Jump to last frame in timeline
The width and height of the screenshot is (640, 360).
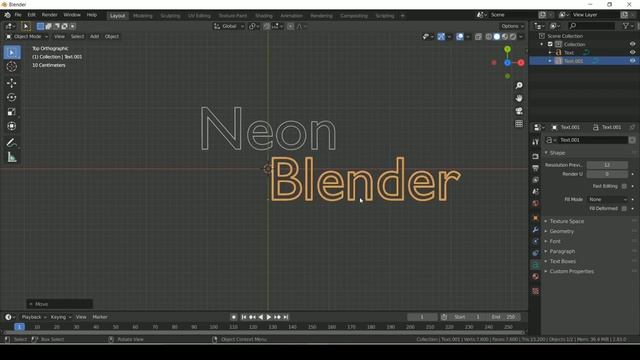click(x=286, y=317)
